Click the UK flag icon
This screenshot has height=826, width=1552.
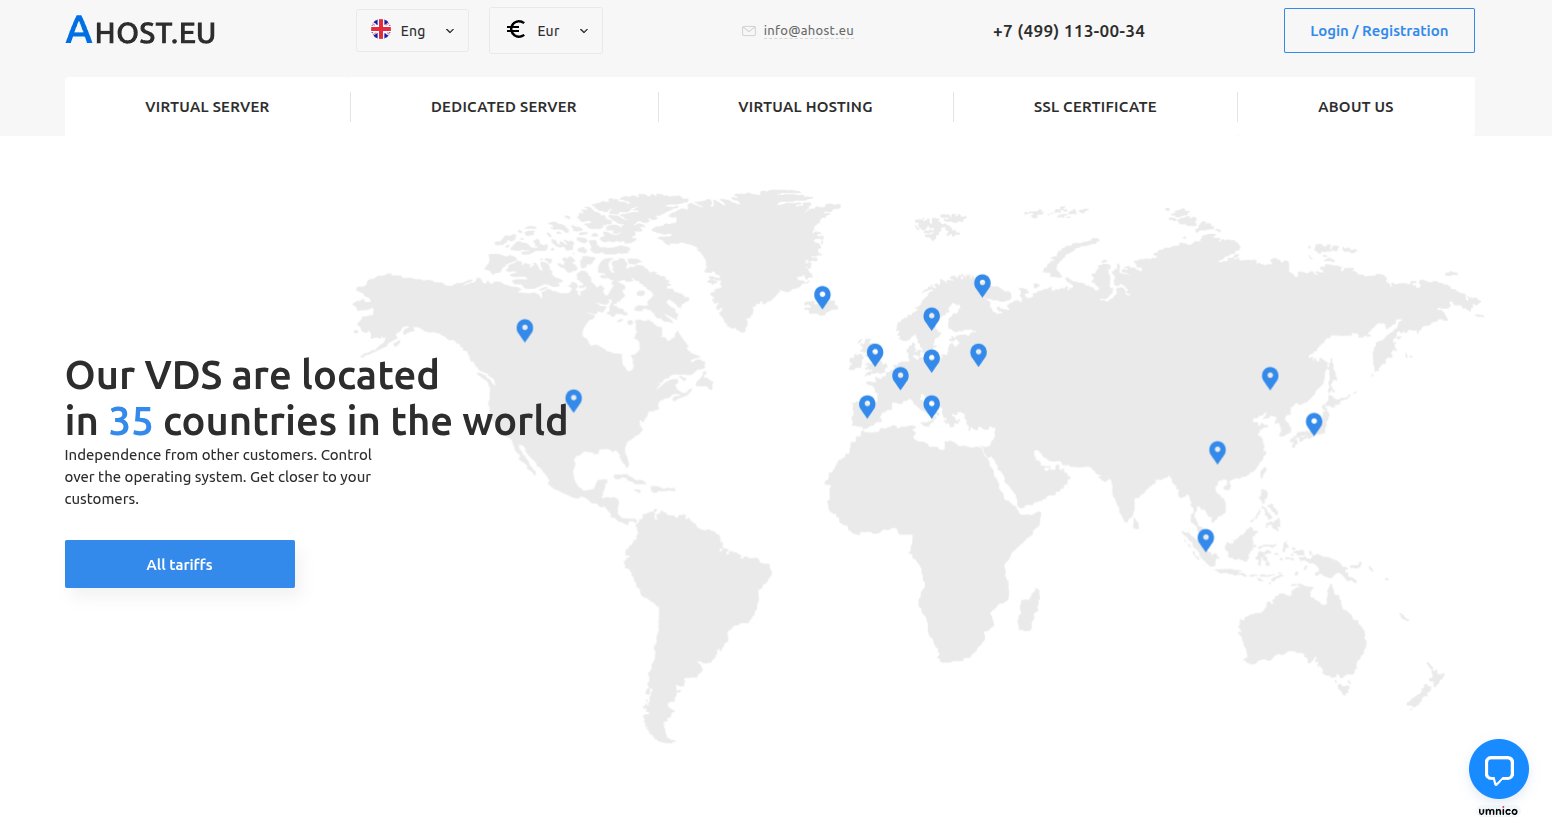[381, 30]
